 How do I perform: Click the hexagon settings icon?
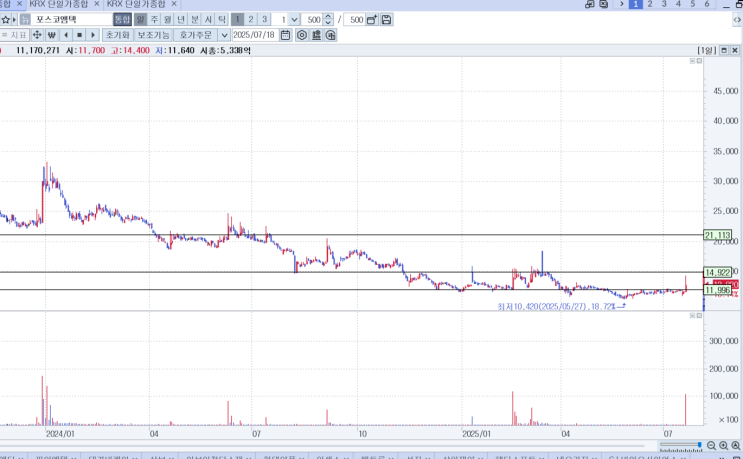point(302,35)
